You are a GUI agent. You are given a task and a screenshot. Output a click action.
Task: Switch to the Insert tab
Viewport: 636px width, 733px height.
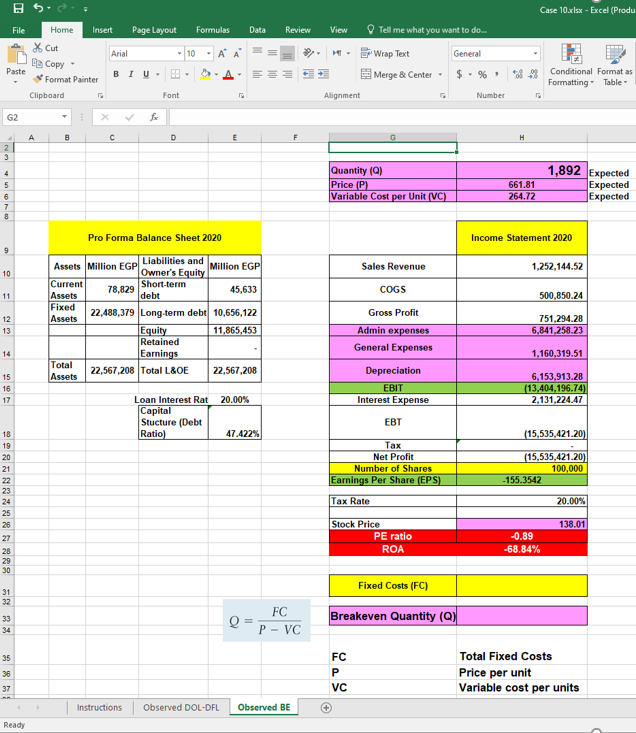[x=102, y=30]
